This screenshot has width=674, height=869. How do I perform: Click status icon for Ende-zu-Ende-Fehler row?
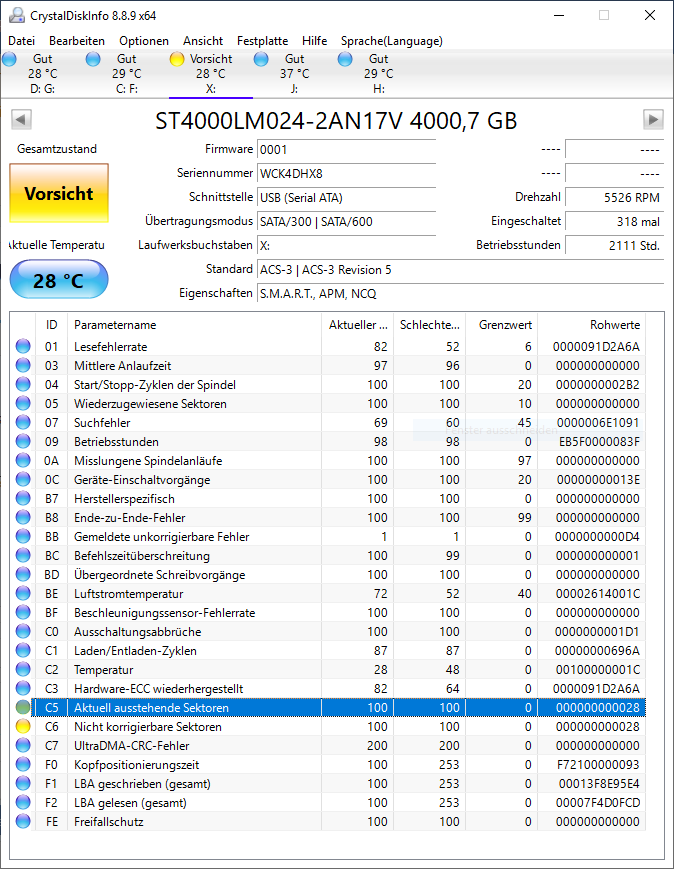pyautogui.click(x=23, y=518)
